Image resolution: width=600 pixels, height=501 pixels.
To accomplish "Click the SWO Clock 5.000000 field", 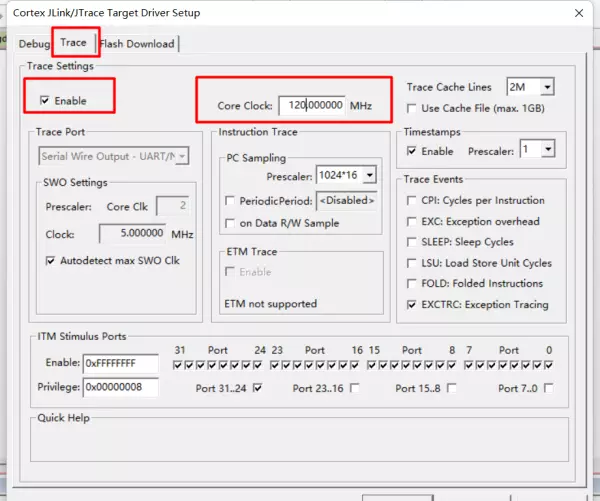I will [133, 233].
